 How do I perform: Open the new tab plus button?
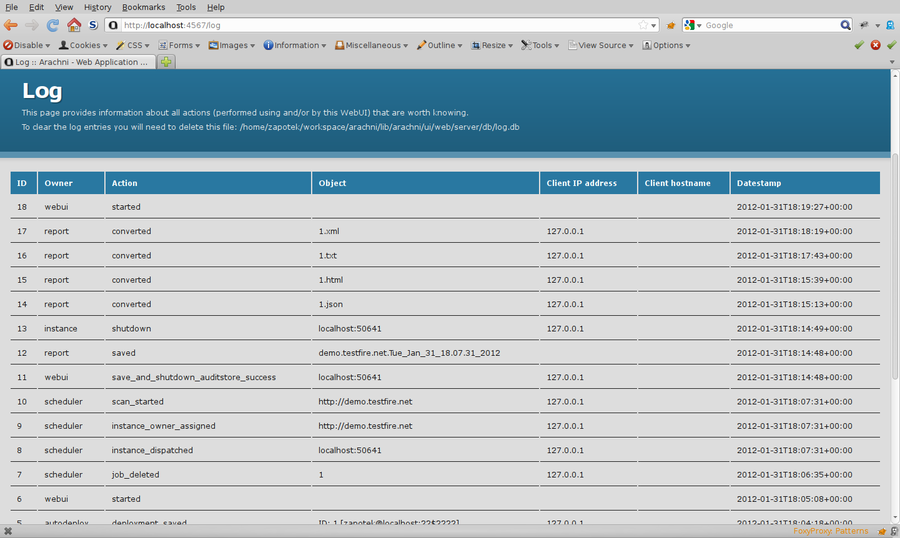pos(166,62)
